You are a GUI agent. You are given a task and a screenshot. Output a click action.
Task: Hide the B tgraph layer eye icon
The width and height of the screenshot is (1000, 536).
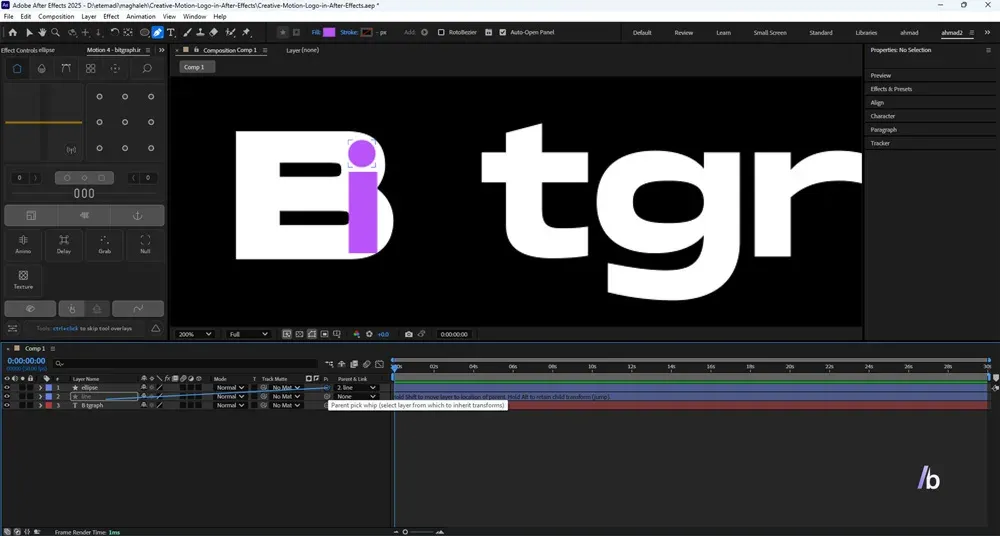click(7, 405)
